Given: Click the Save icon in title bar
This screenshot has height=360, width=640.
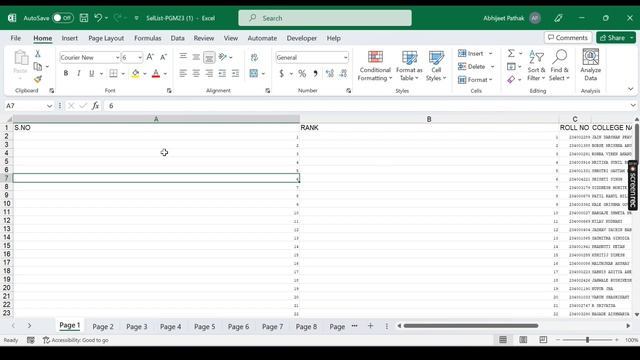Looking at the screenshot, I should (84, 18).
